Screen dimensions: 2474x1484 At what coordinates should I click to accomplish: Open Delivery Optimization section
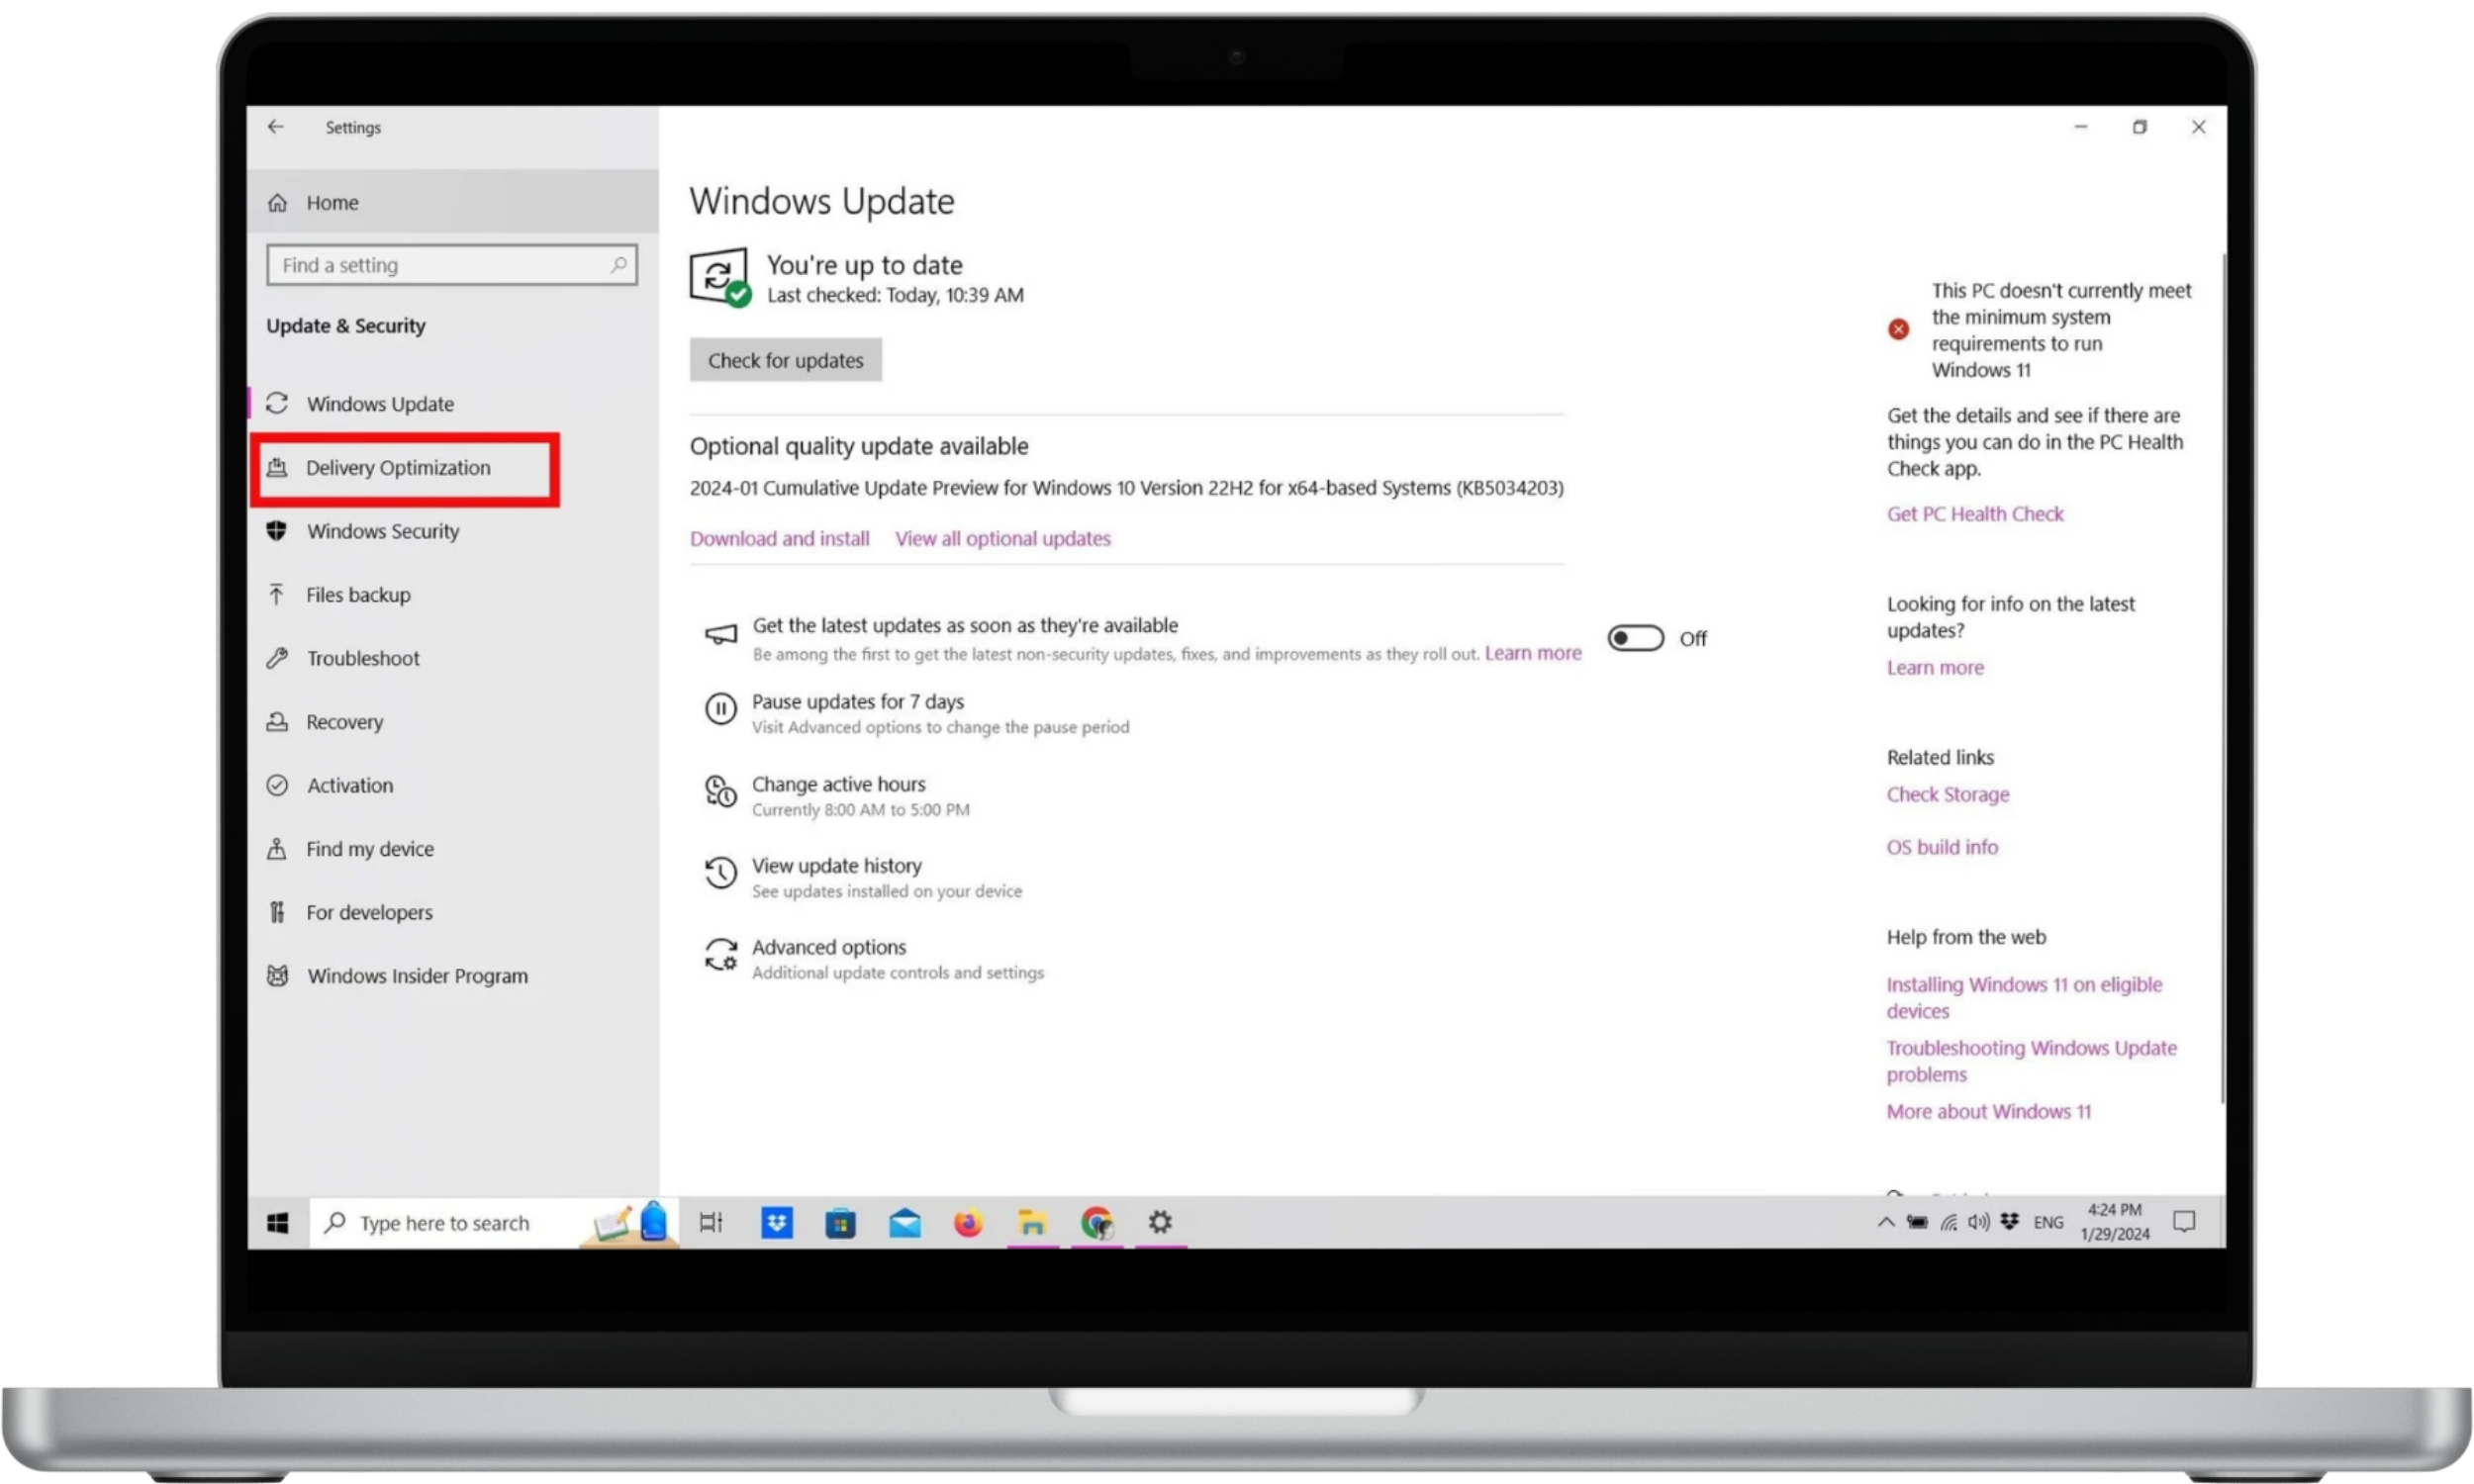point(398,468)
